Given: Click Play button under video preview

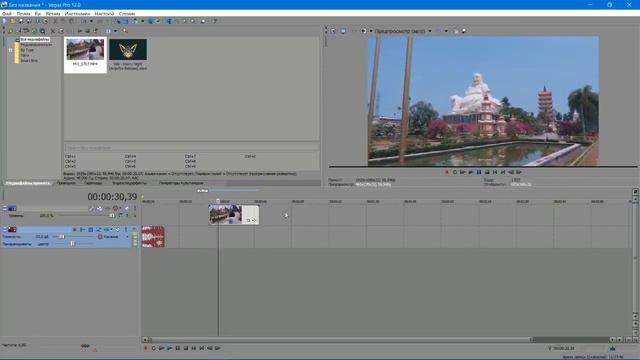Looking at the screenshot, I should 471,172.
